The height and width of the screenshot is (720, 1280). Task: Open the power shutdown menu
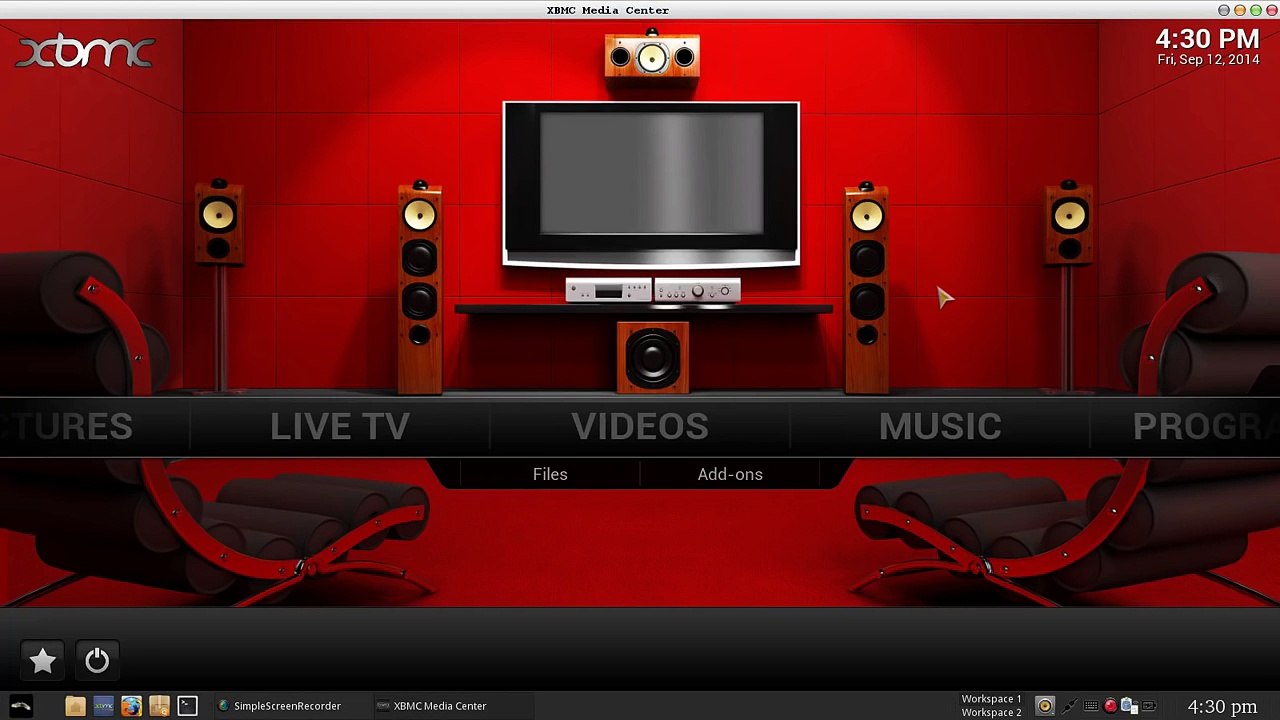[97, 661]
